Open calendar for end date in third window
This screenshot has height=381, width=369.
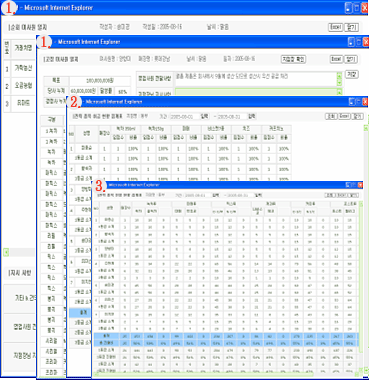pos(252,116)
